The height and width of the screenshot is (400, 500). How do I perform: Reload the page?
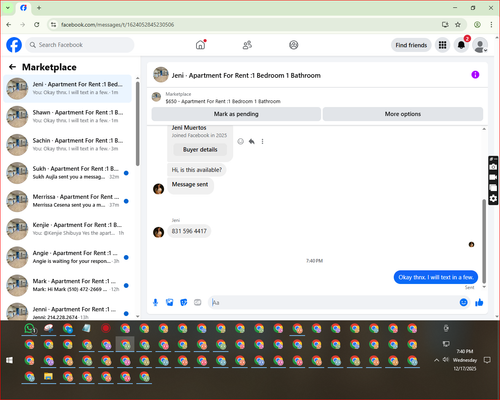tap(37, 25)
